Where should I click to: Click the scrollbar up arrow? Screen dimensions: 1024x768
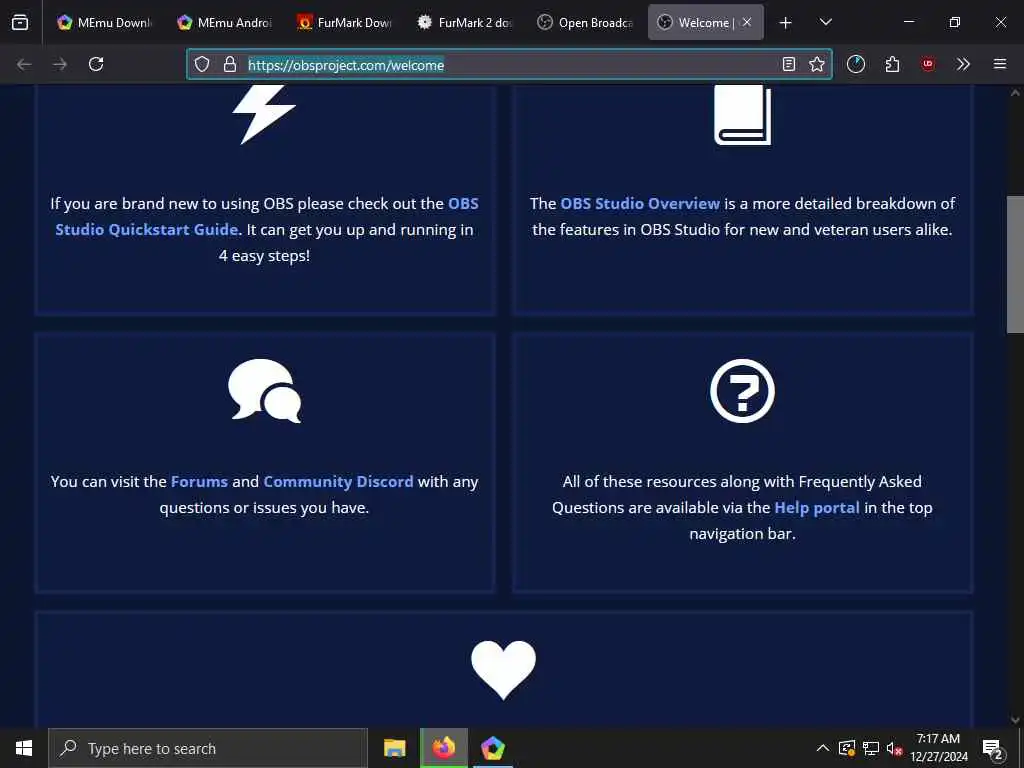(1015, 93)
